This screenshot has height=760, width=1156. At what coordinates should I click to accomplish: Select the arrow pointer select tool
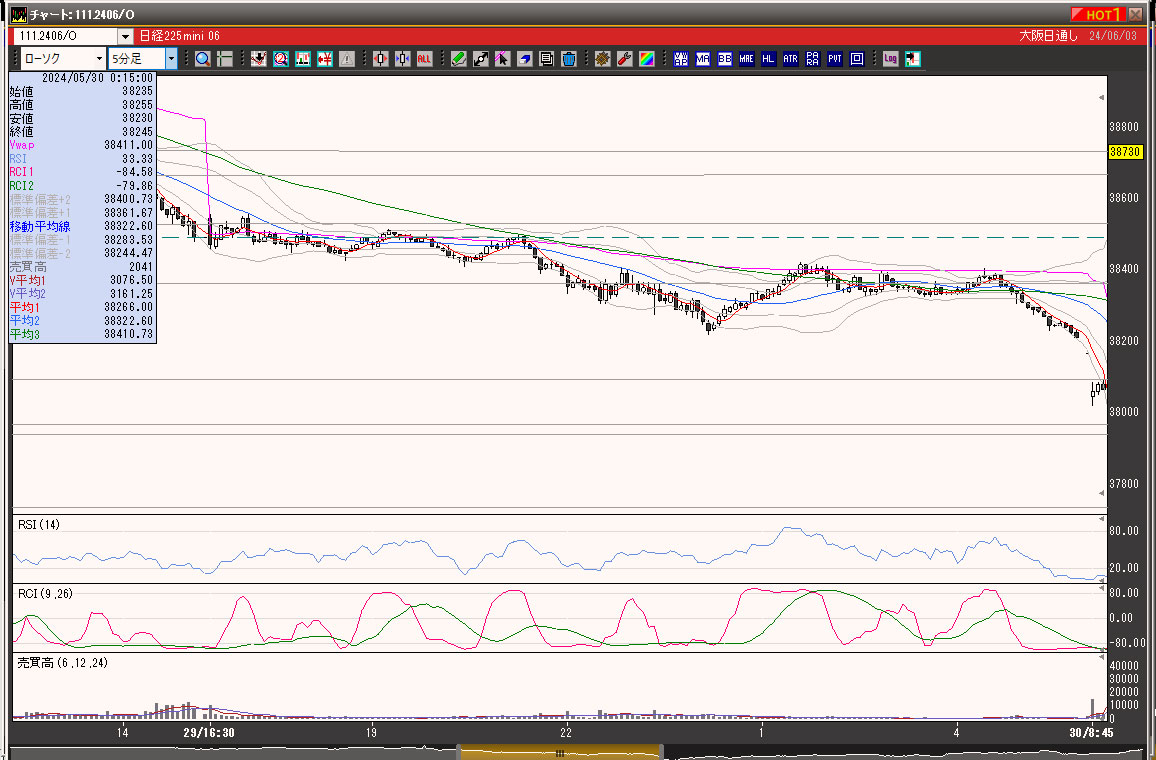(x=503, y=59)
